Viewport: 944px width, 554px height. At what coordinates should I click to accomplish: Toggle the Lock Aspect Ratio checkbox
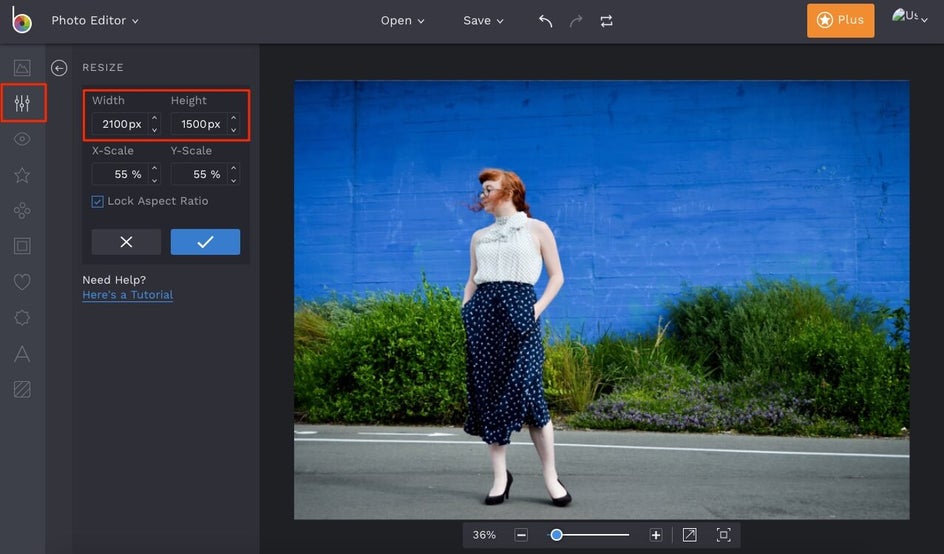coord(97,201)
